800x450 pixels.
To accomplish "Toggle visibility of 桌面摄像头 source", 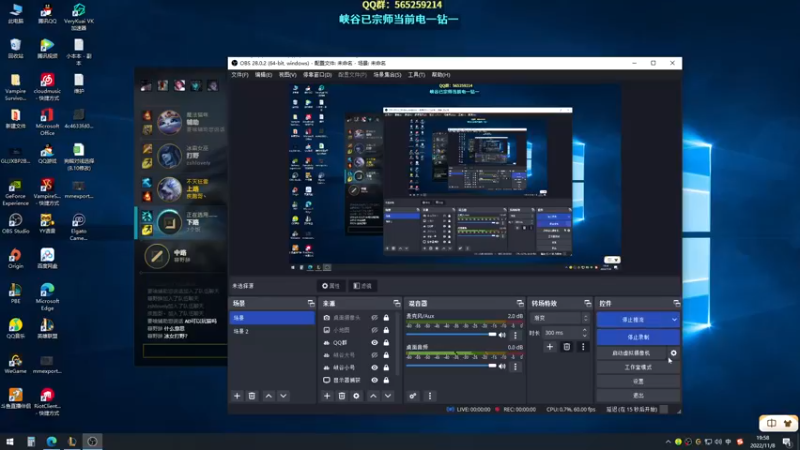I will 374,317.
